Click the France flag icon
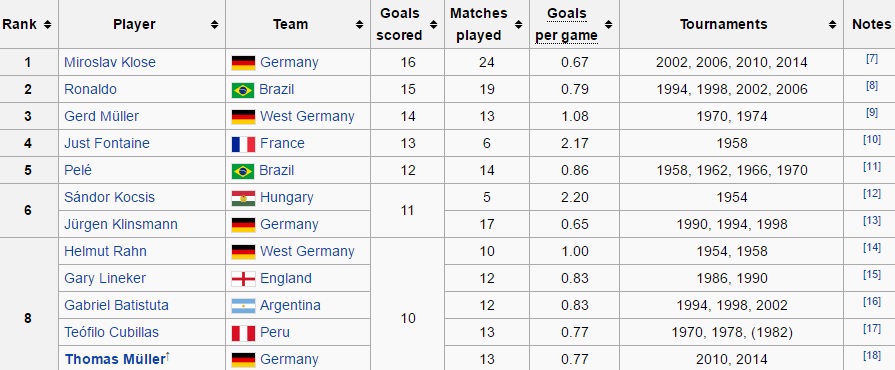Screen dimensions: 895x370 click(243, 144)
